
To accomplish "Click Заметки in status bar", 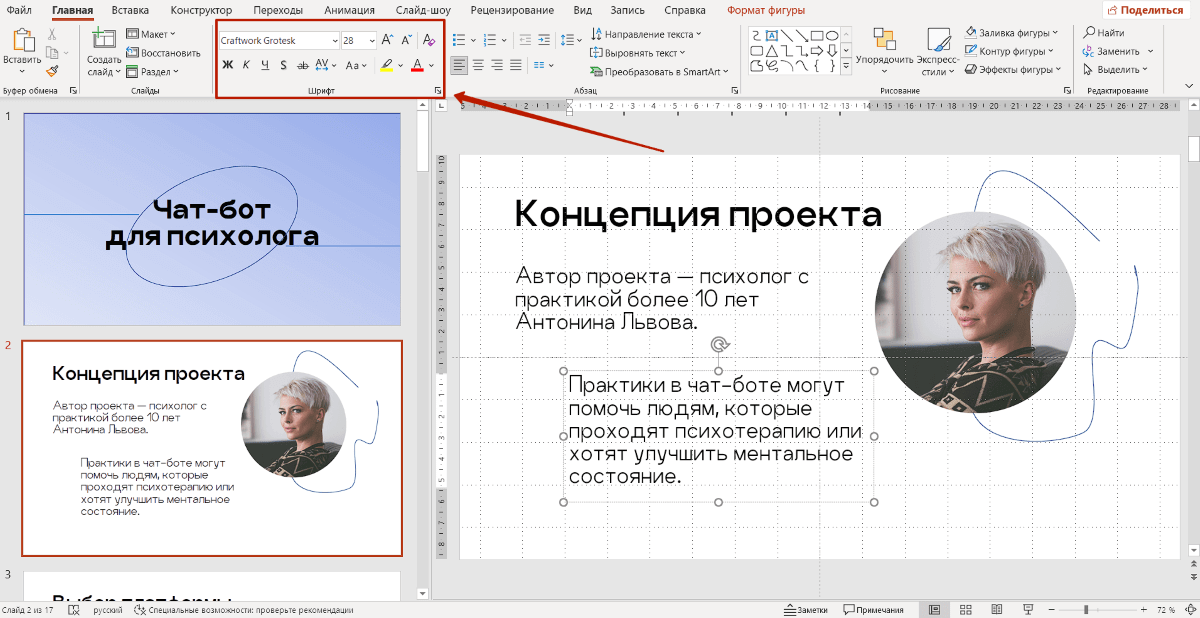I will point(806,609).
